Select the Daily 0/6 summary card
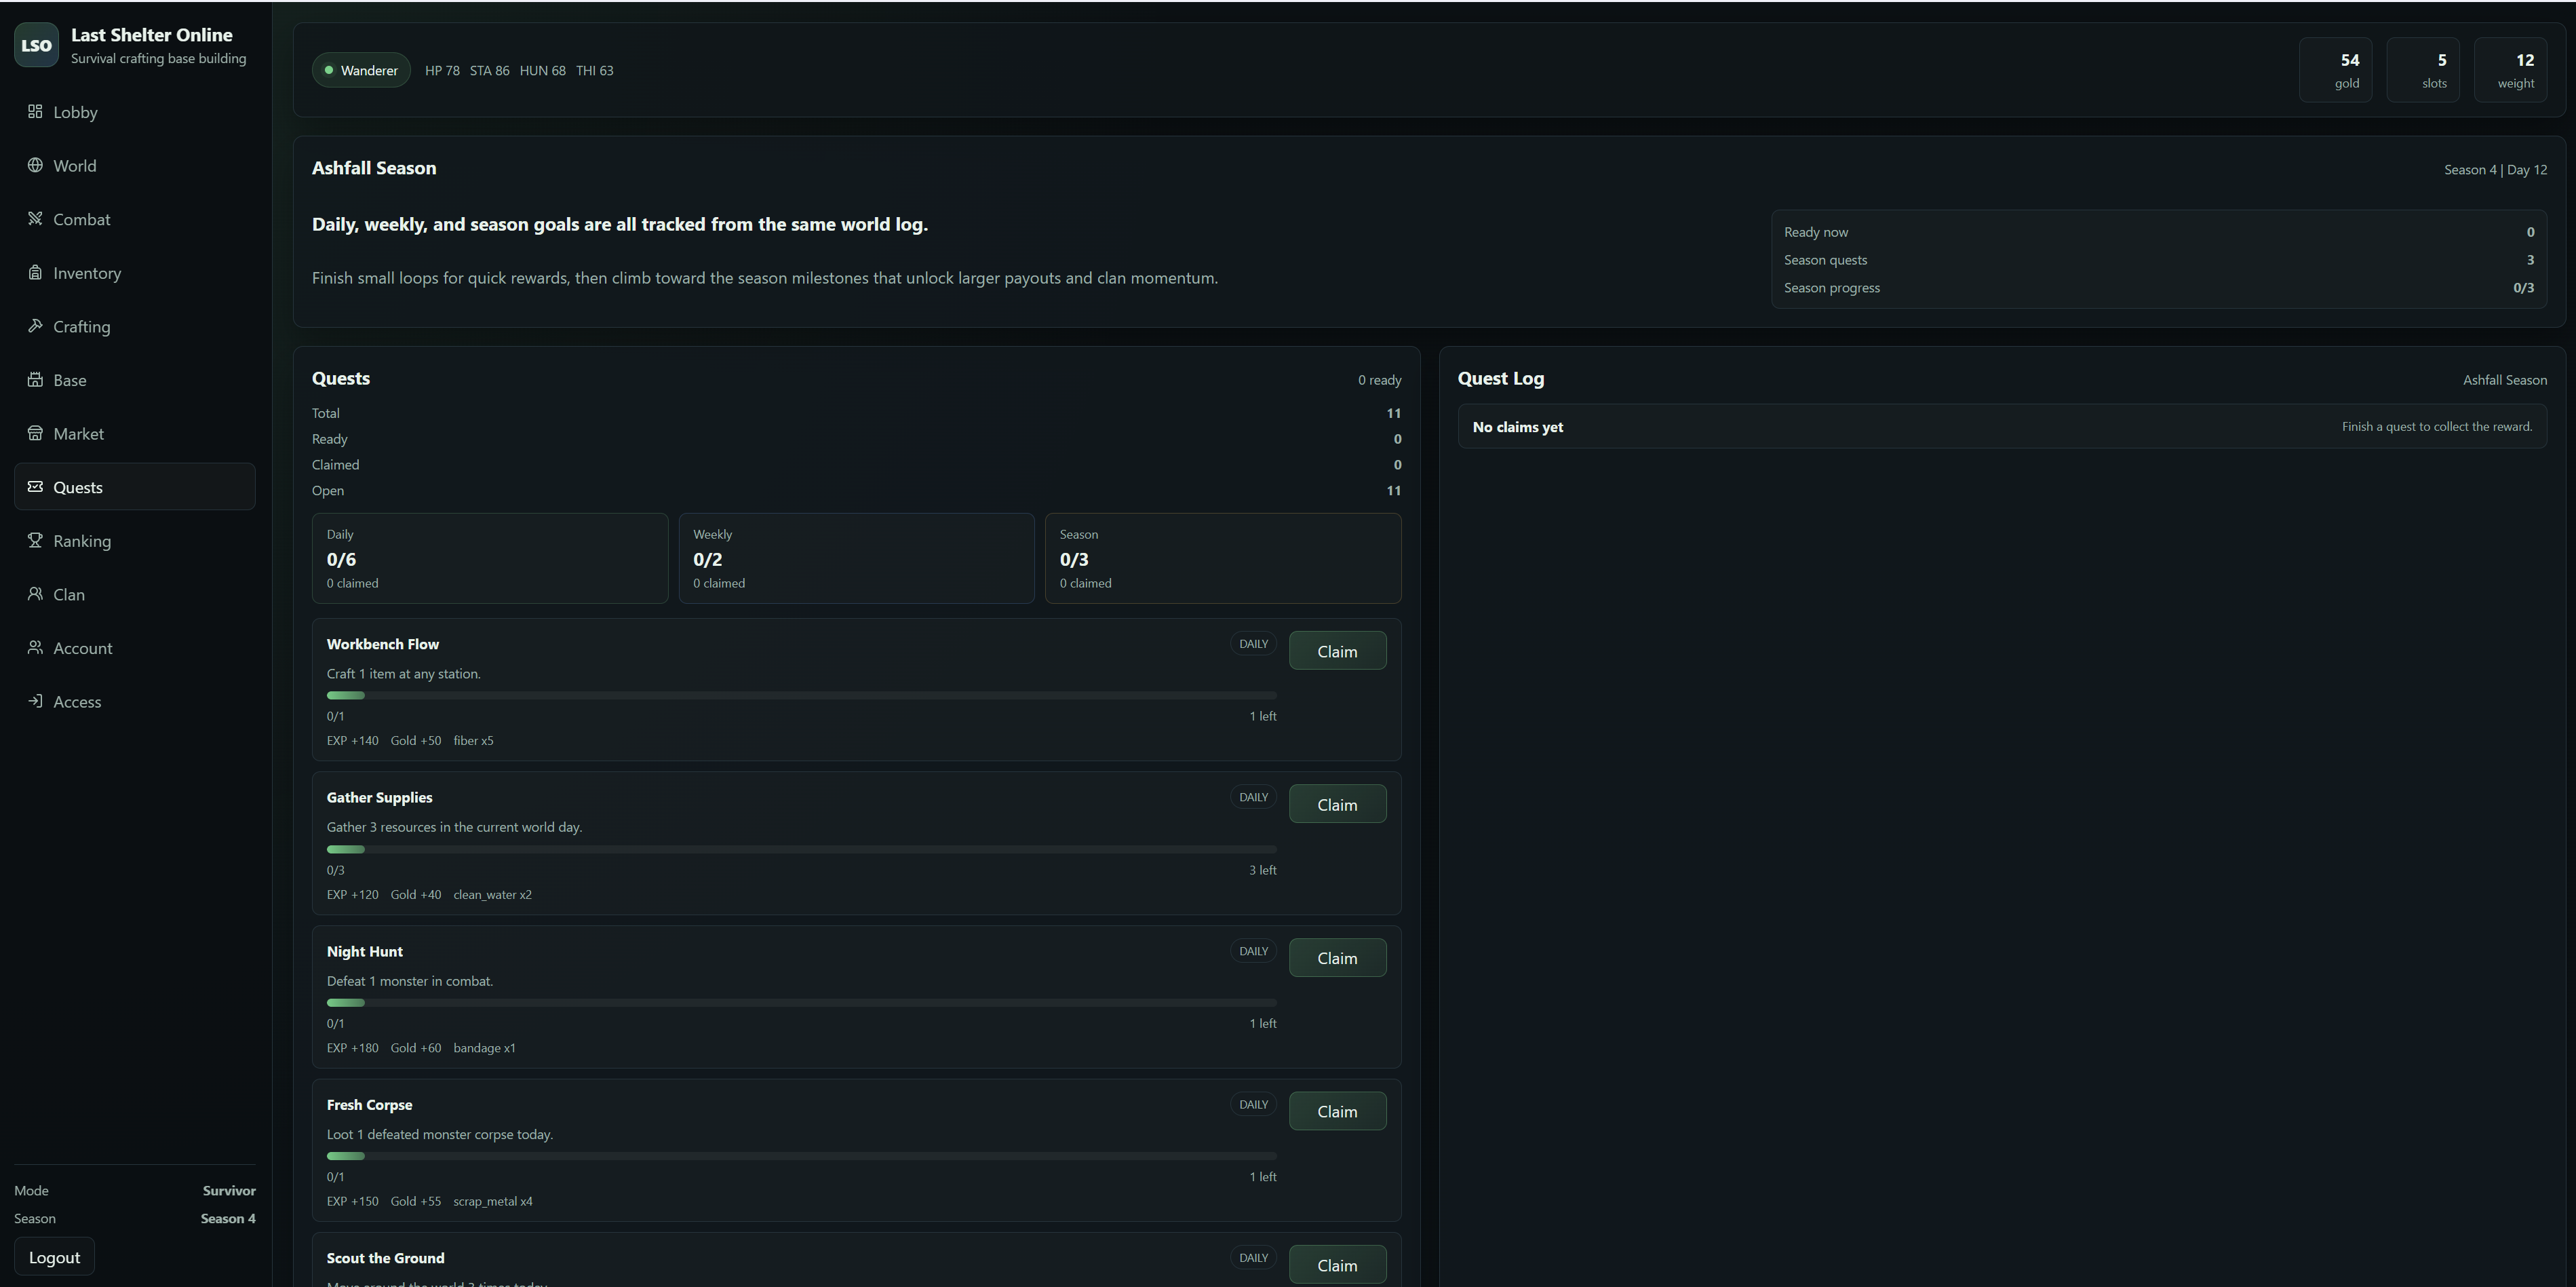The height and width of the screenshot is (1287, 2576). tap(490, 558)
